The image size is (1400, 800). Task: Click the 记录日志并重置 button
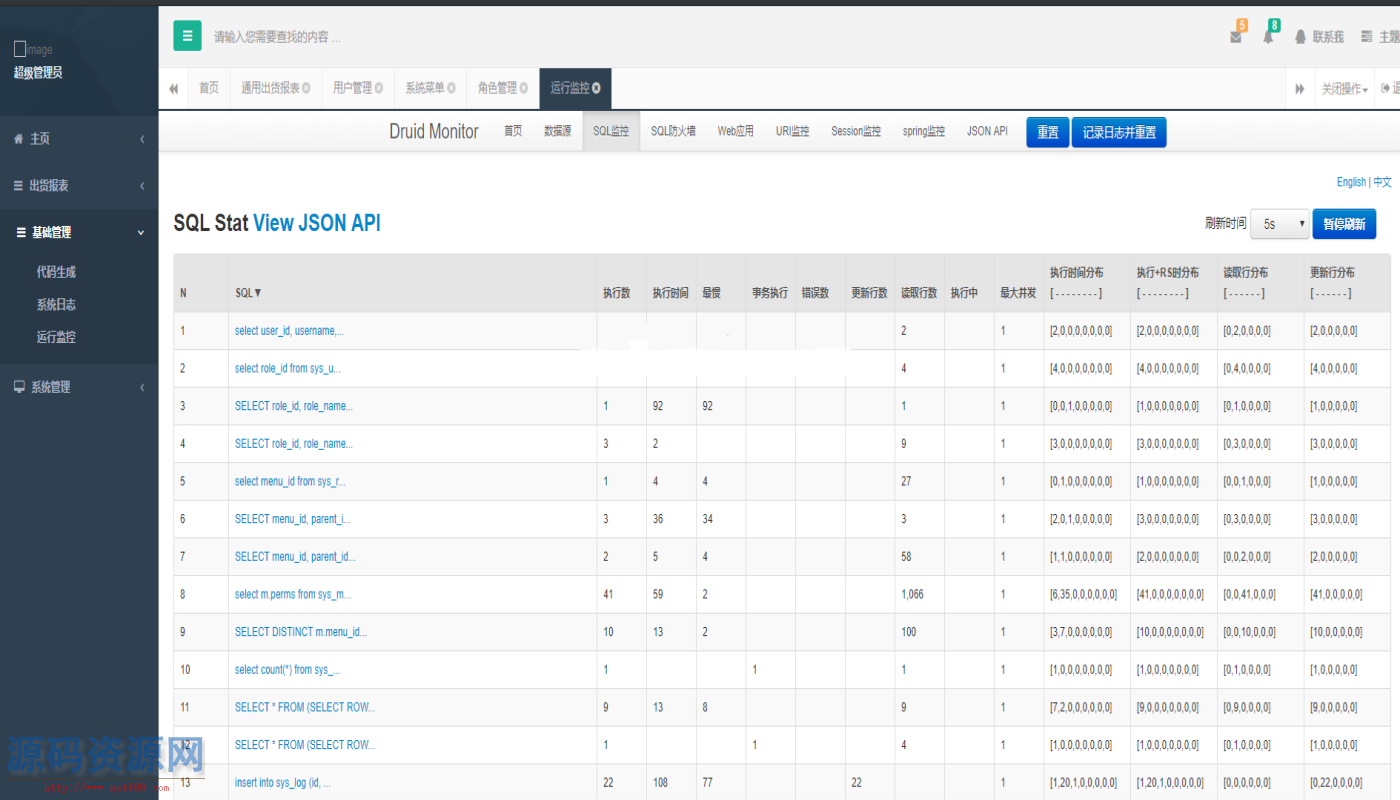1119,132
